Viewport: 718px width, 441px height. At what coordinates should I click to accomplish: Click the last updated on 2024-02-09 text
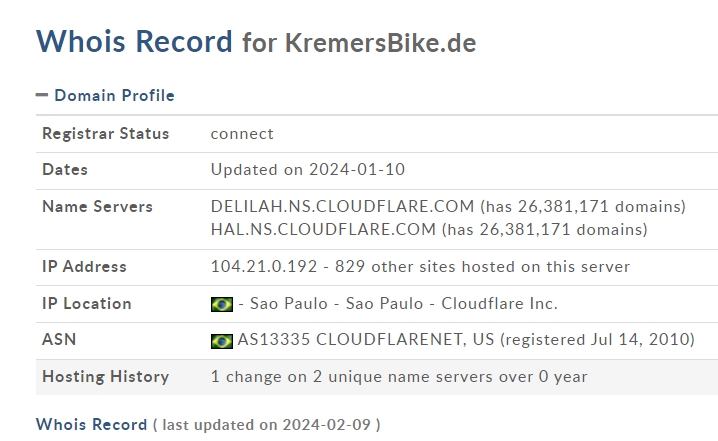[266, 425]
